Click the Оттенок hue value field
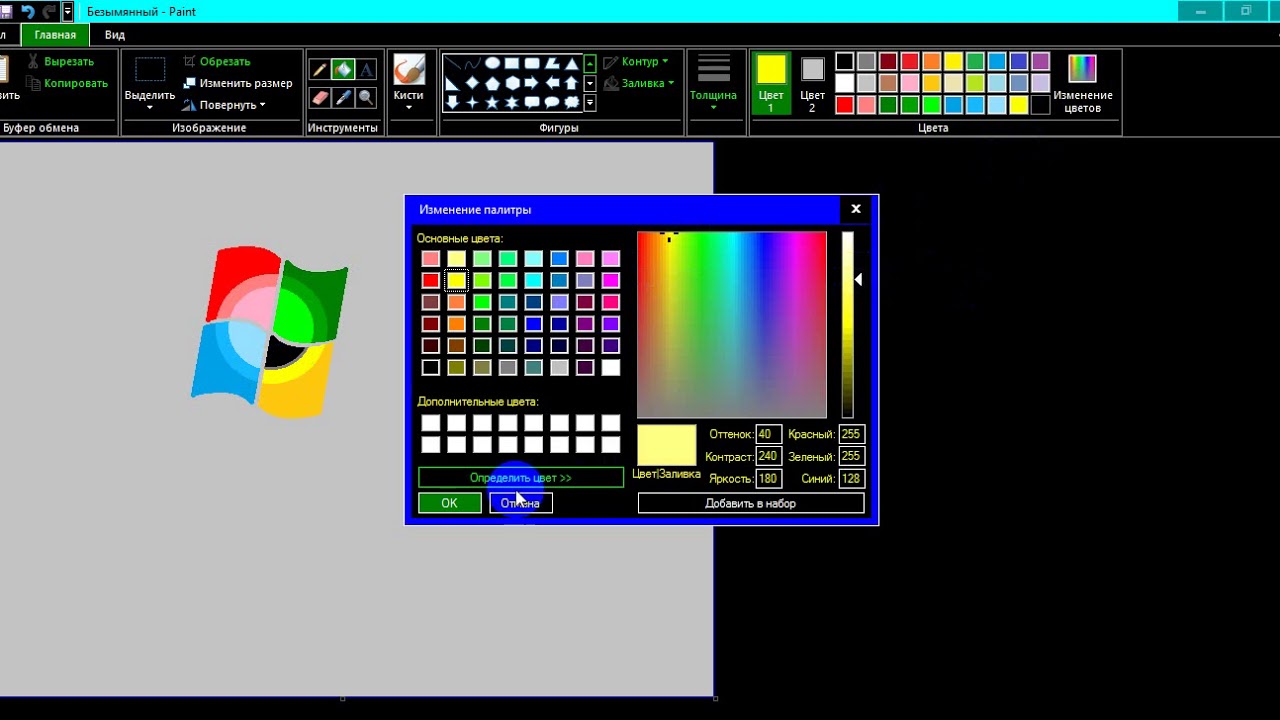The width and height of the screenshot is (1280, 720). pyautogui.click(x=768, y=434)
